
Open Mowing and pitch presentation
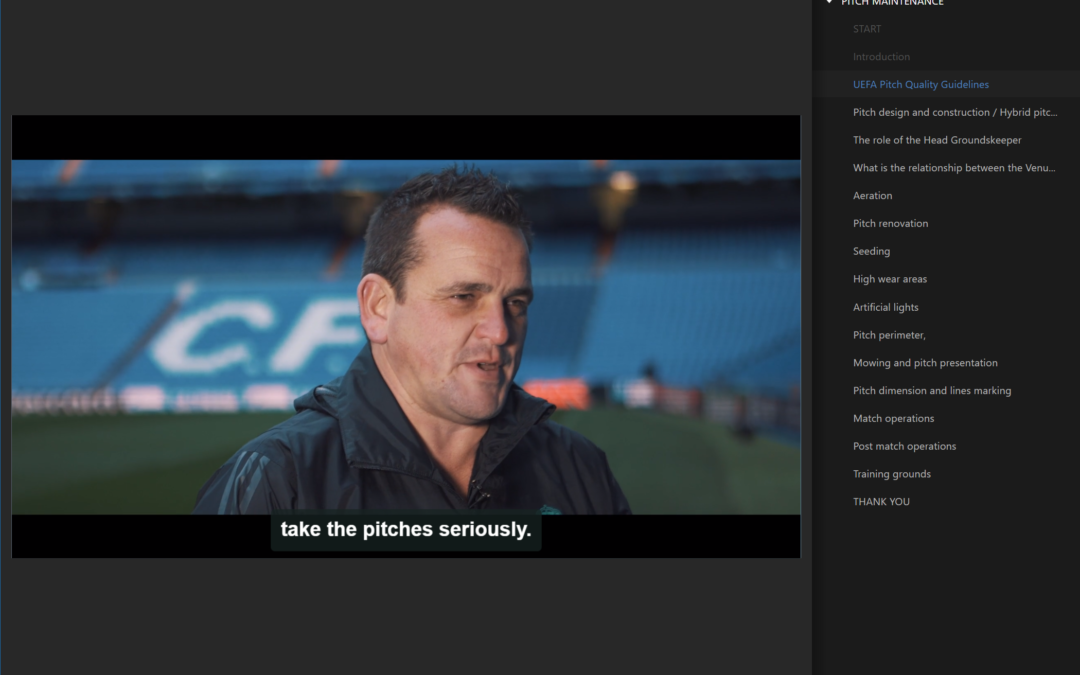(x=925, y=363)
